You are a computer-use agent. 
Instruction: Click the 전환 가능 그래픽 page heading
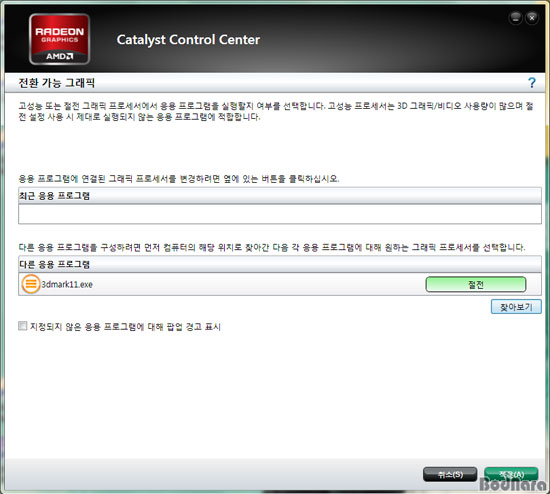(x=56, y=83)
